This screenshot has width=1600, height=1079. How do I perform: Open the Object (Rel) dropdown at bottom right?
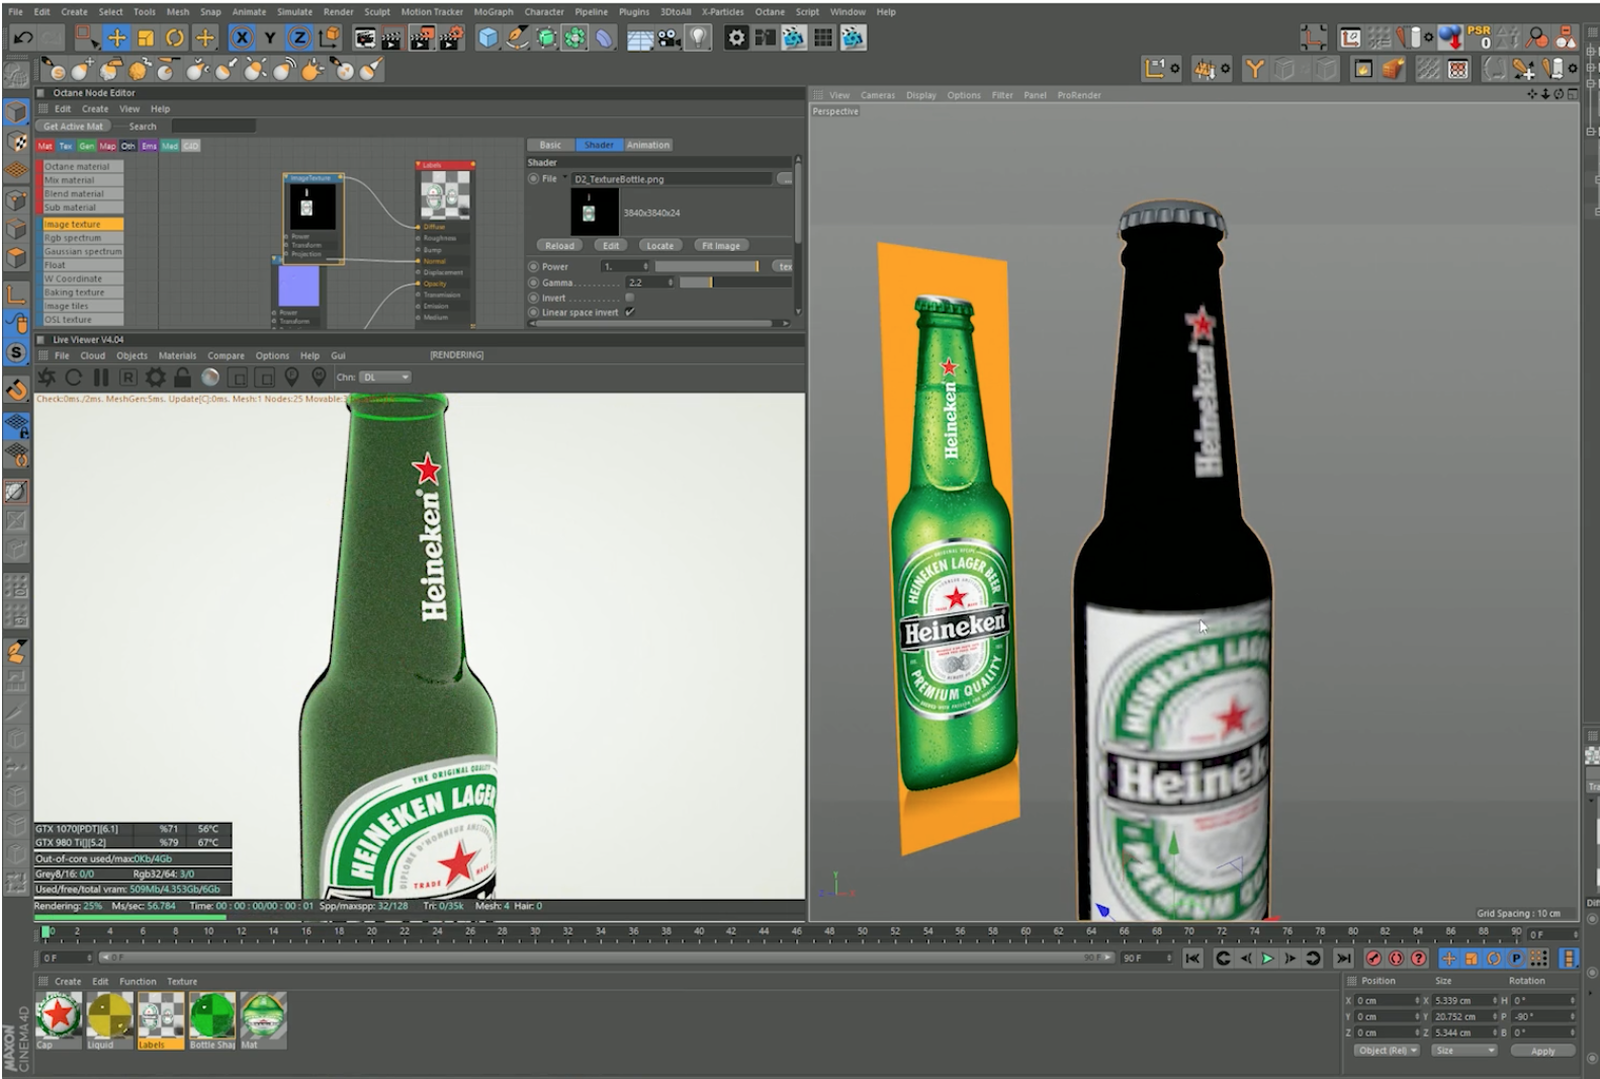(1386, 1051)
